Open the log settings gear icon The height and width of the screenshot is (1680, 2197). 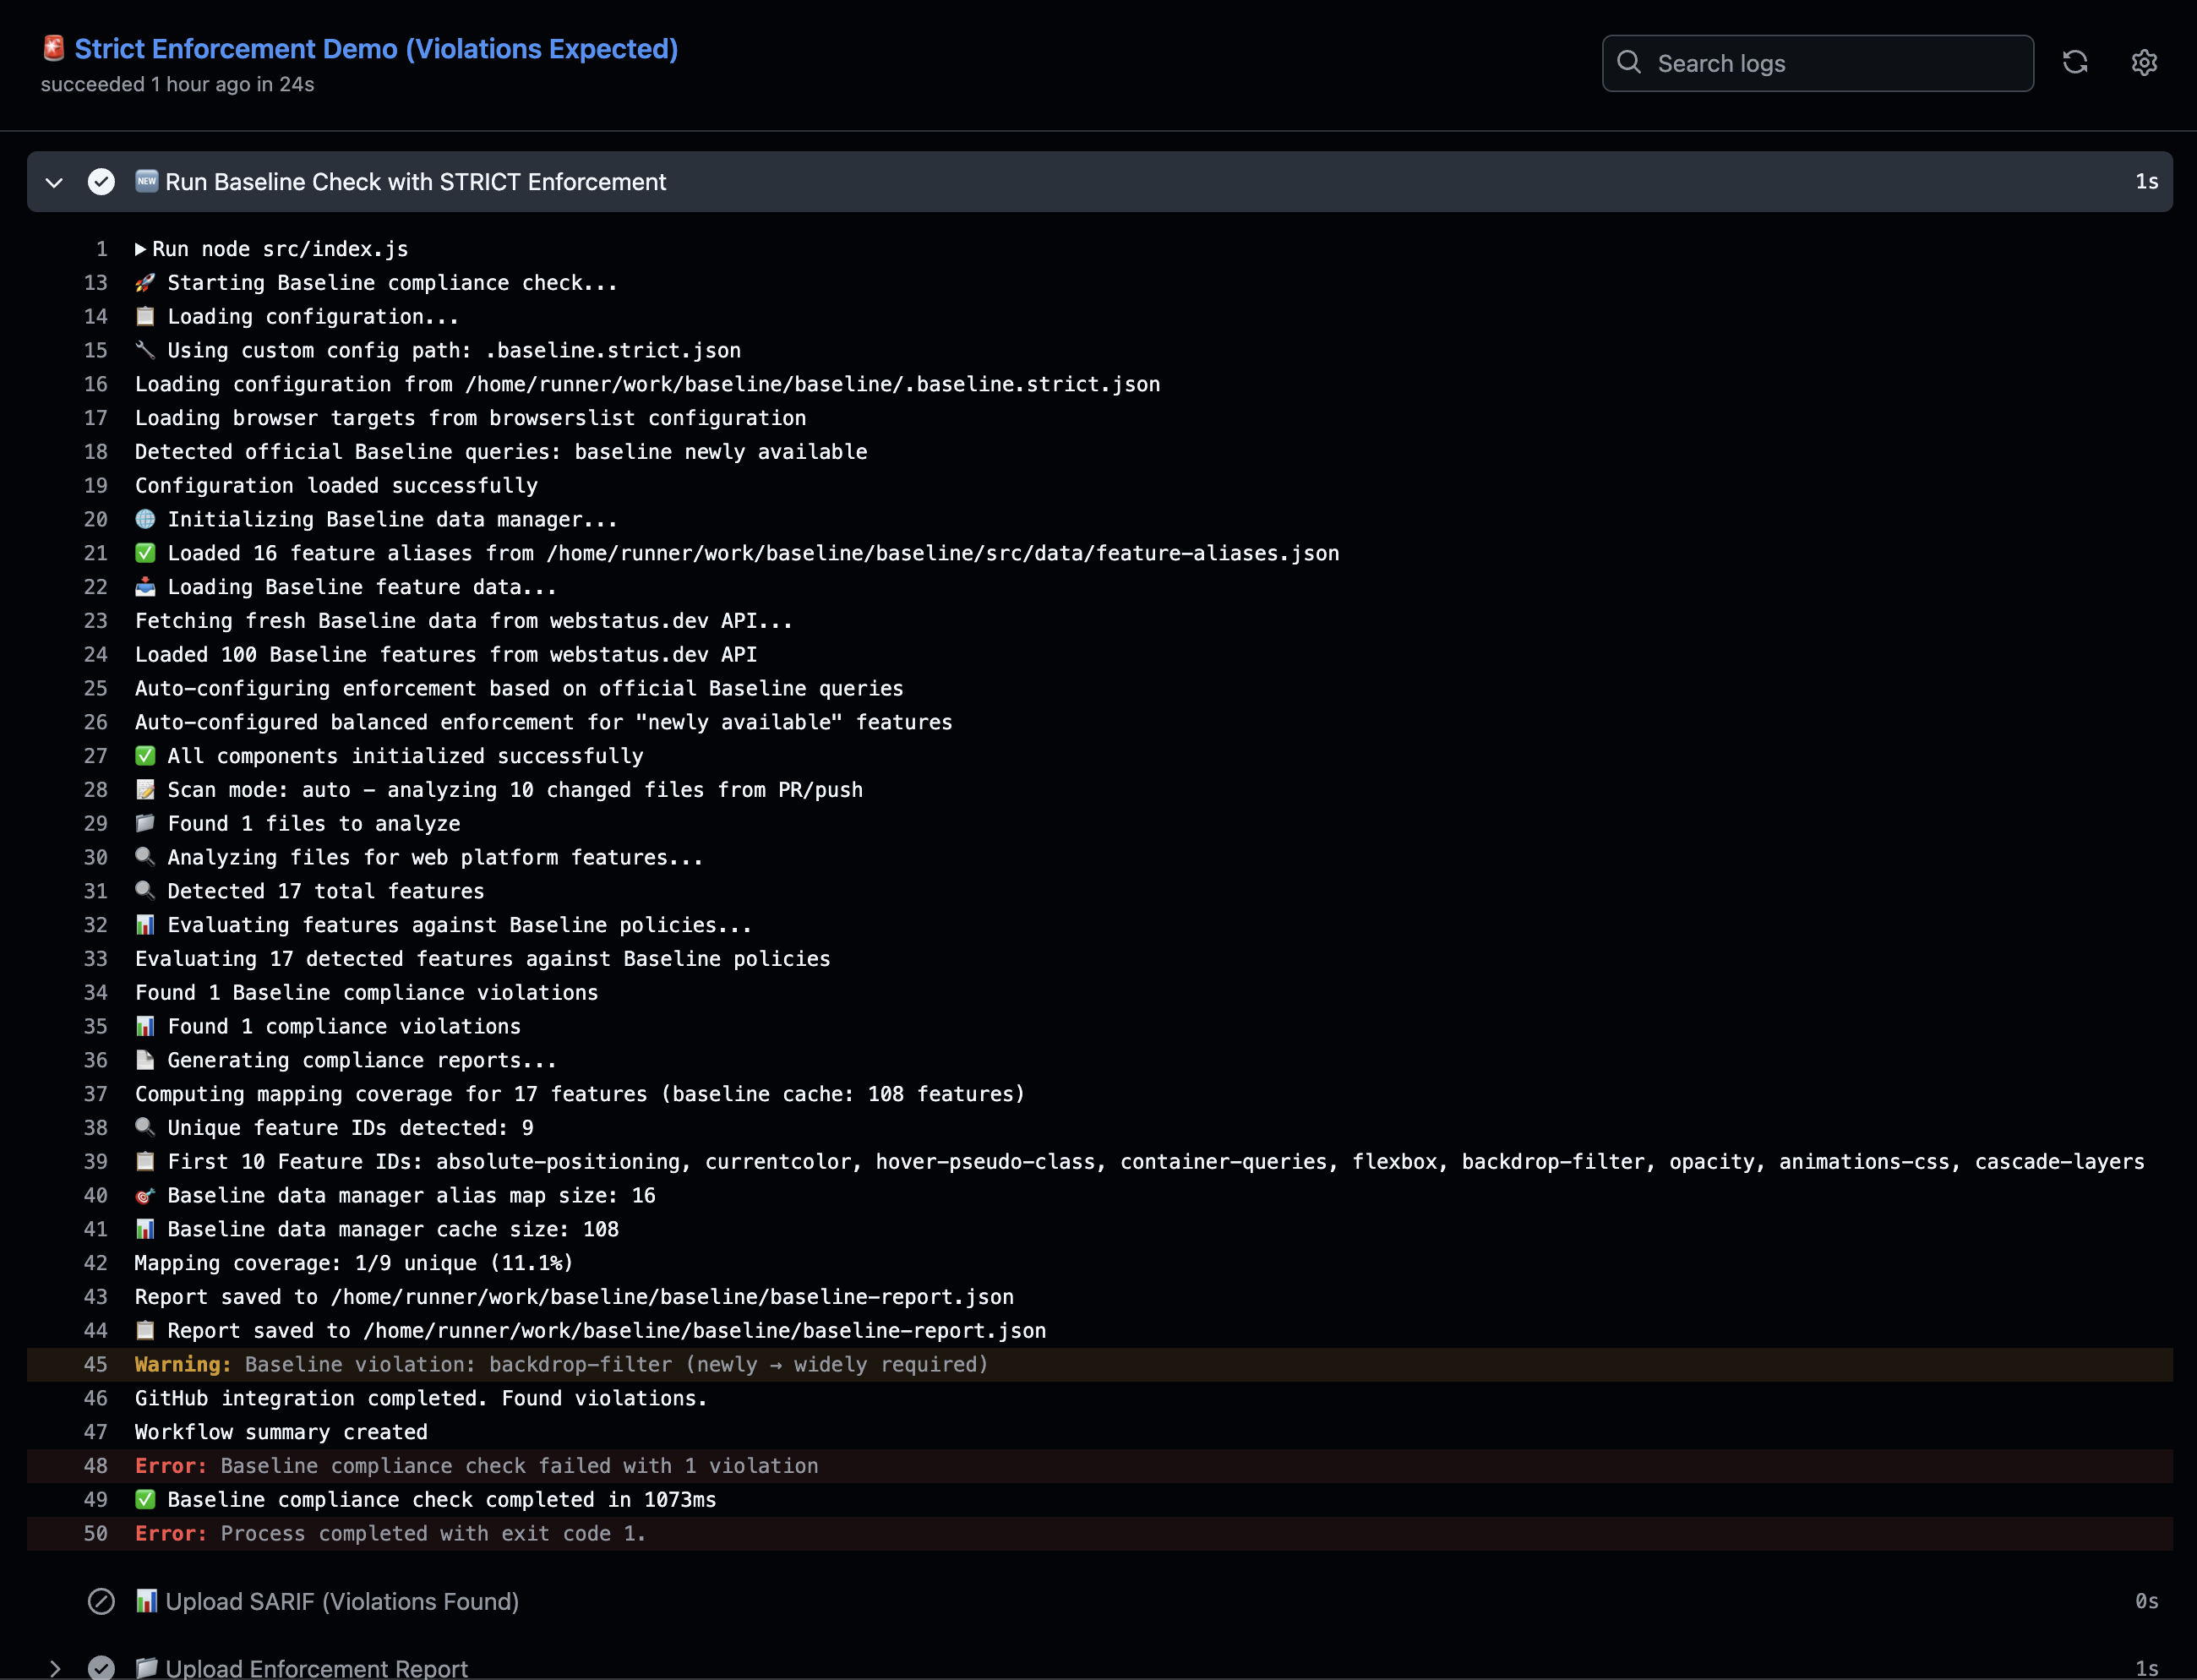pos(2144,63)
